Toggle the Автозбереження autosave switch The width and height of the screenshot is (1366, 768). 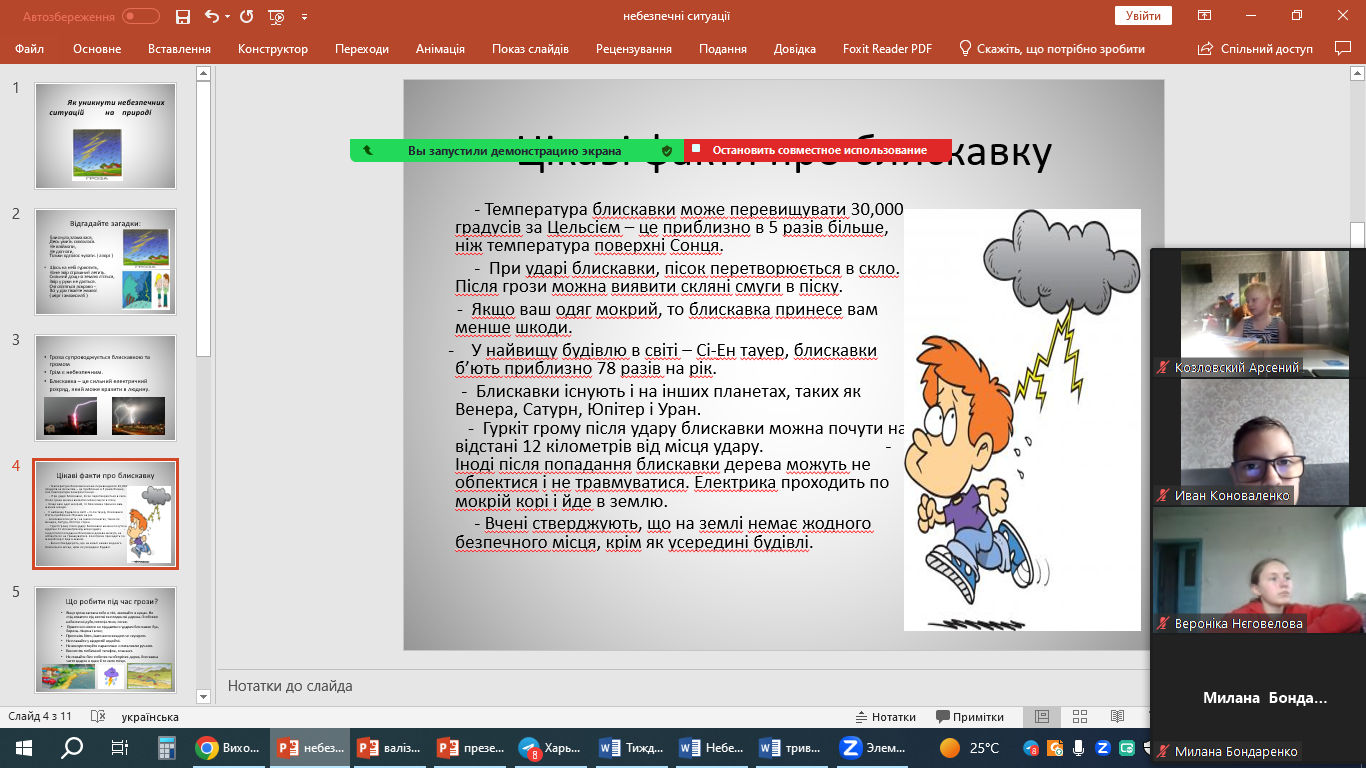click(x=141, y=16)
